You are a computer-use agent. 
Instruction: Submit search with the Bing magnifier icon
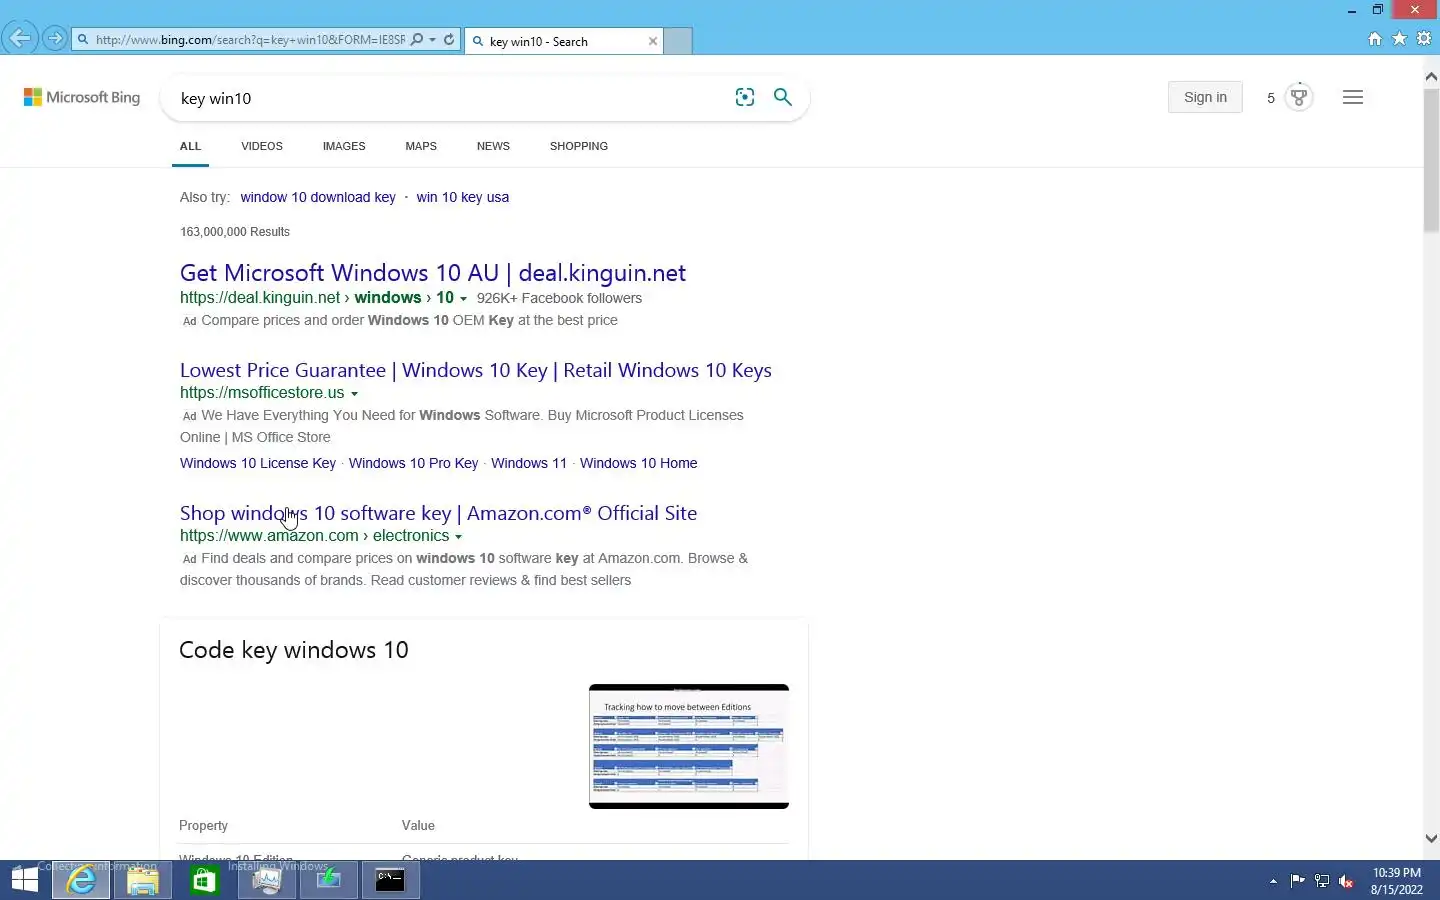[783, 97]
